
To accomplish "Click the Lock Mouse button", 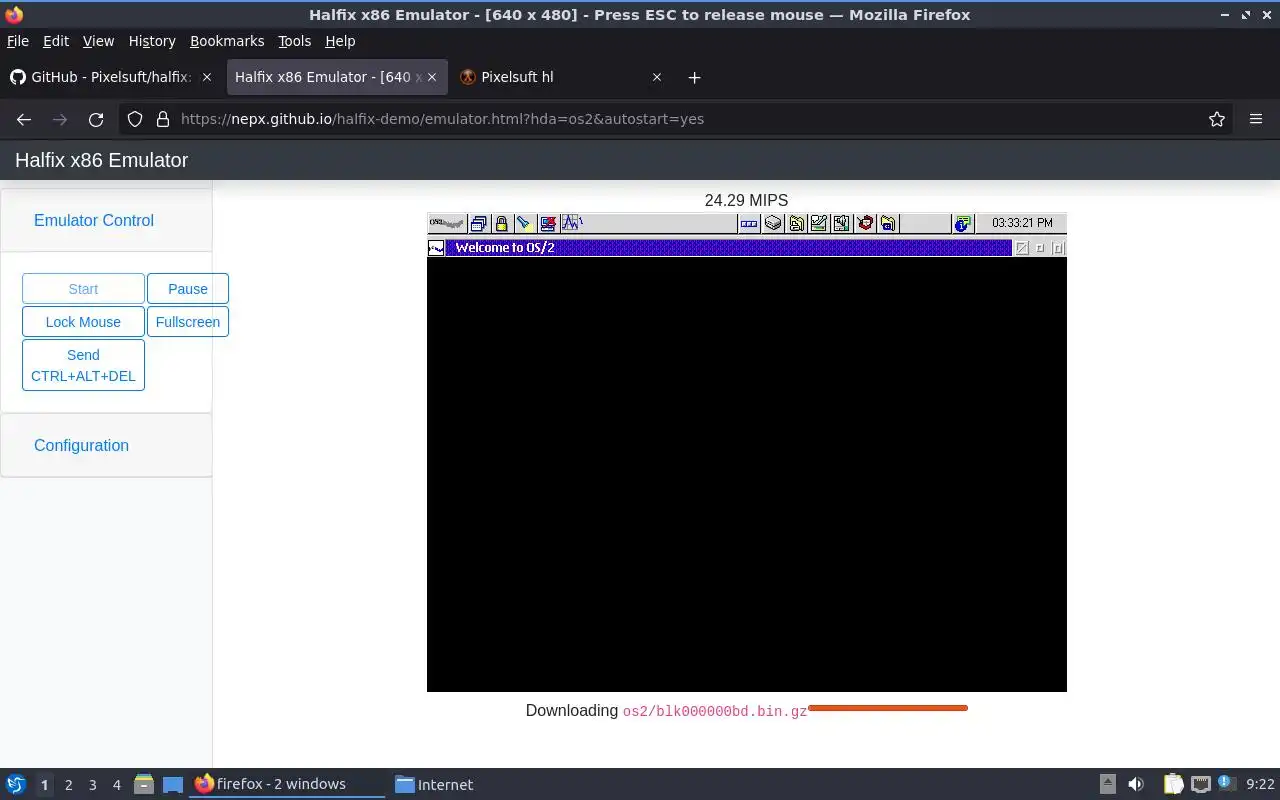I will click(x=83, y=322).
